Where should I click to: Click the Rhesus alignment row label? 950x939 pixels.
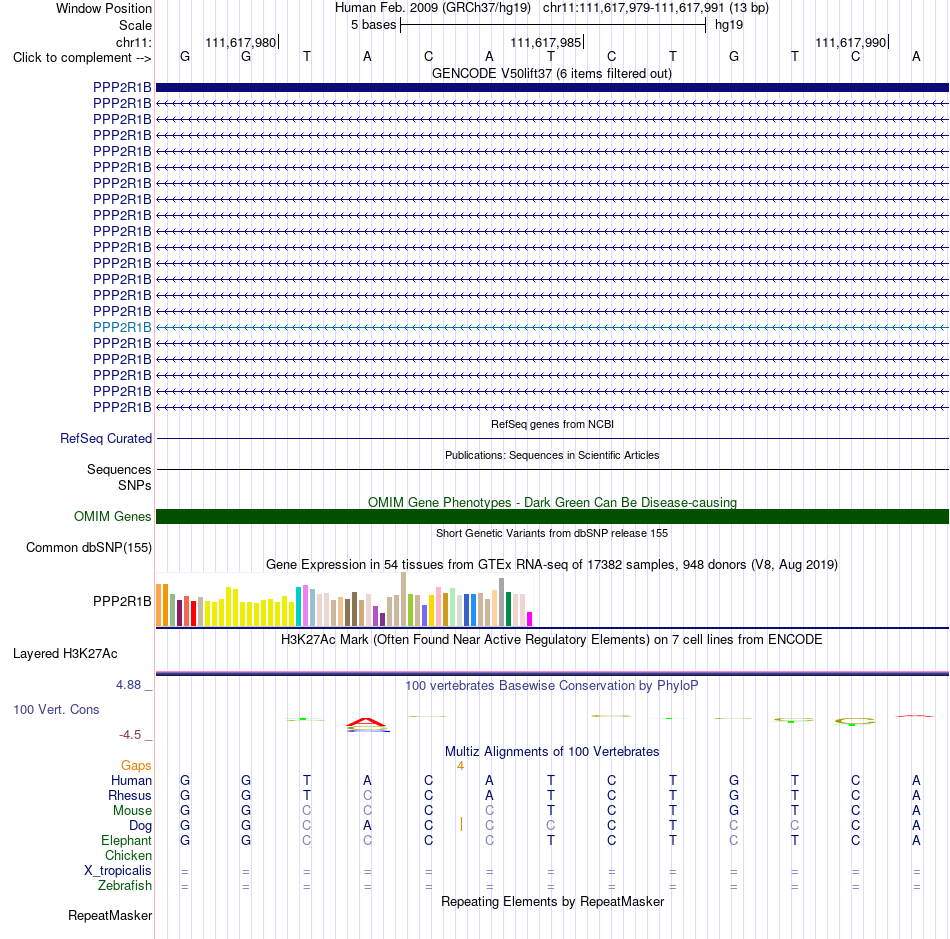click(x=130, y=795)
